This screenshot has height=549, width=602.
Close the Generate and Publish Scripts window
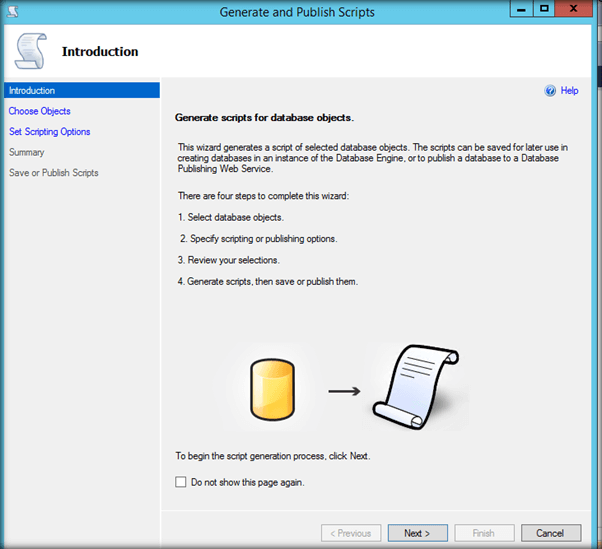pos(574,9)
